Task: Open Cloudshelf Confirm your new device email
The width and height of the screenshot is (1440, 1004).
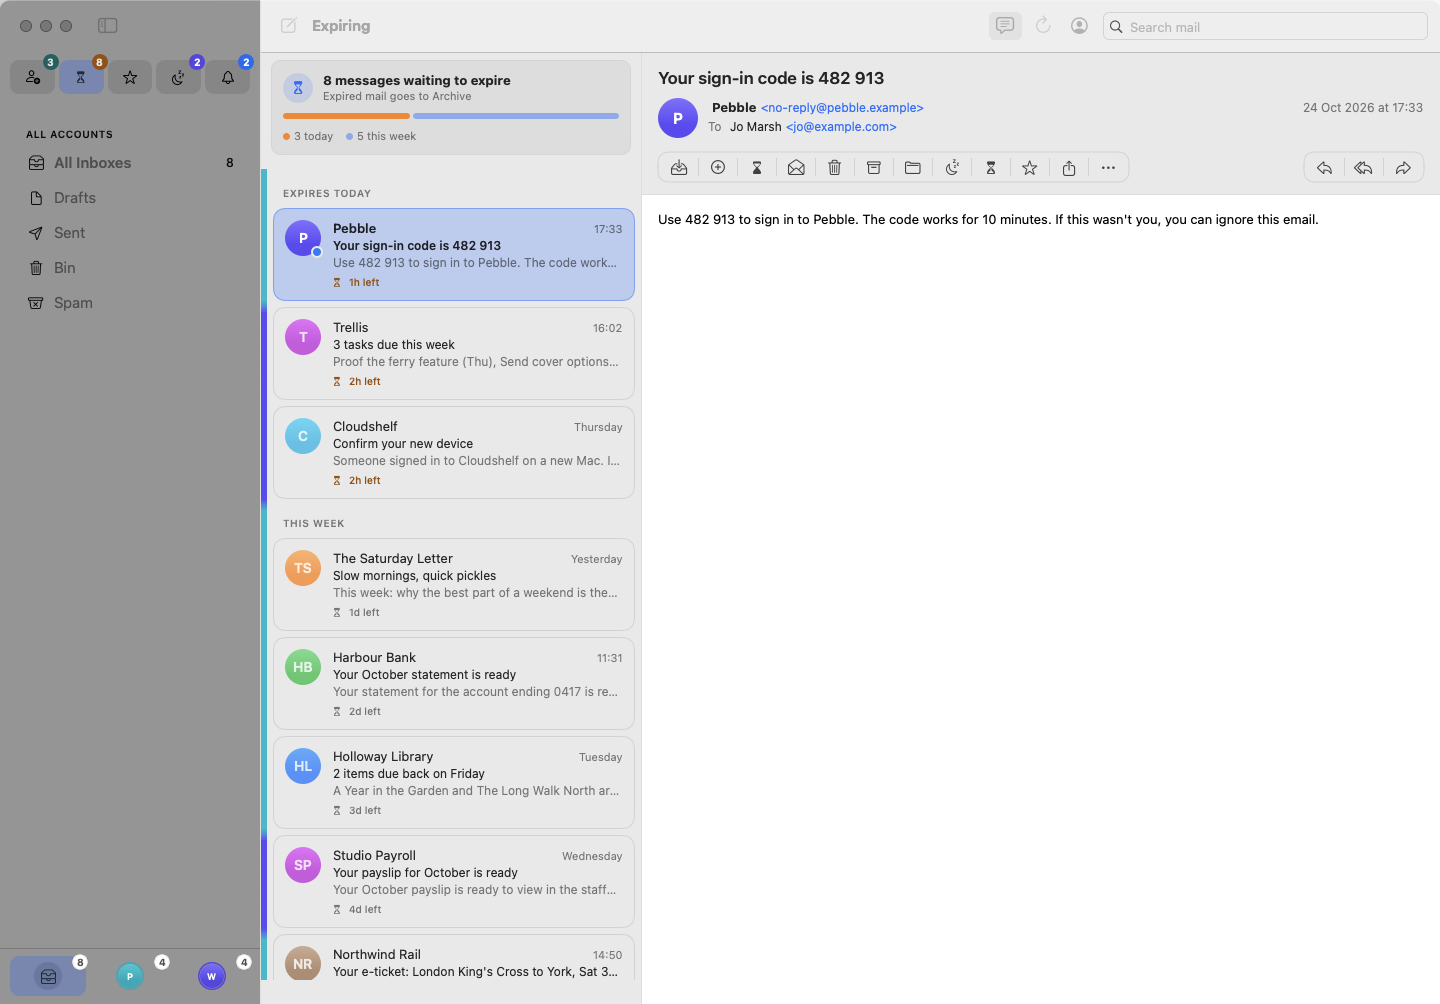Action: pyautogui.click(x=454, y=453)
